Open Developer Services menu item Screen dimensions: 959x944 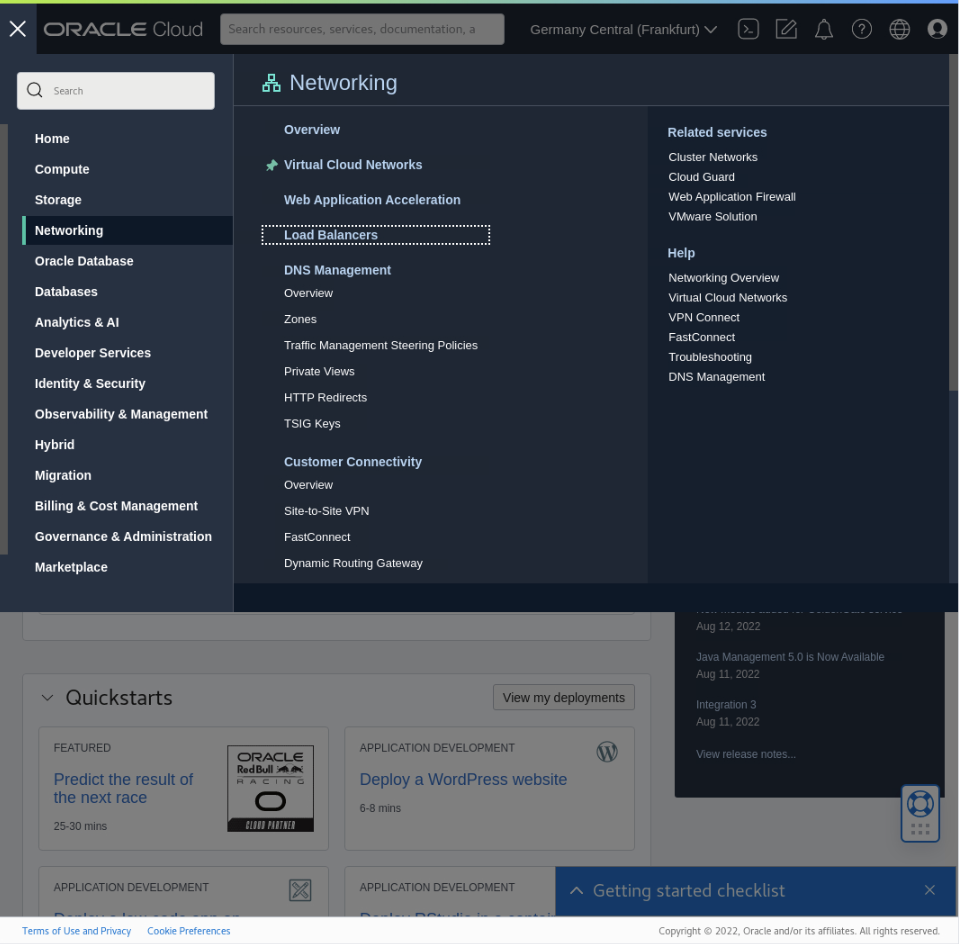92,353
